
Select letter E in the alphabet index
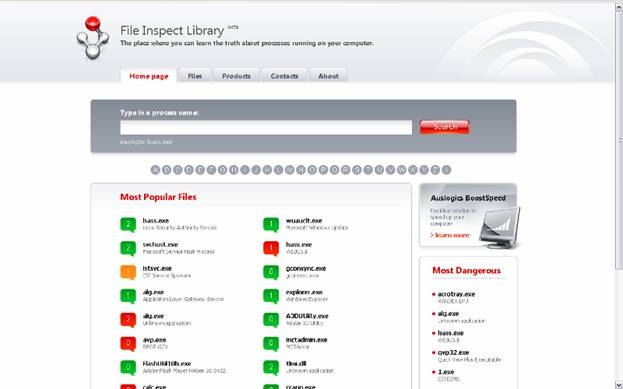click(x=200, y=170)
